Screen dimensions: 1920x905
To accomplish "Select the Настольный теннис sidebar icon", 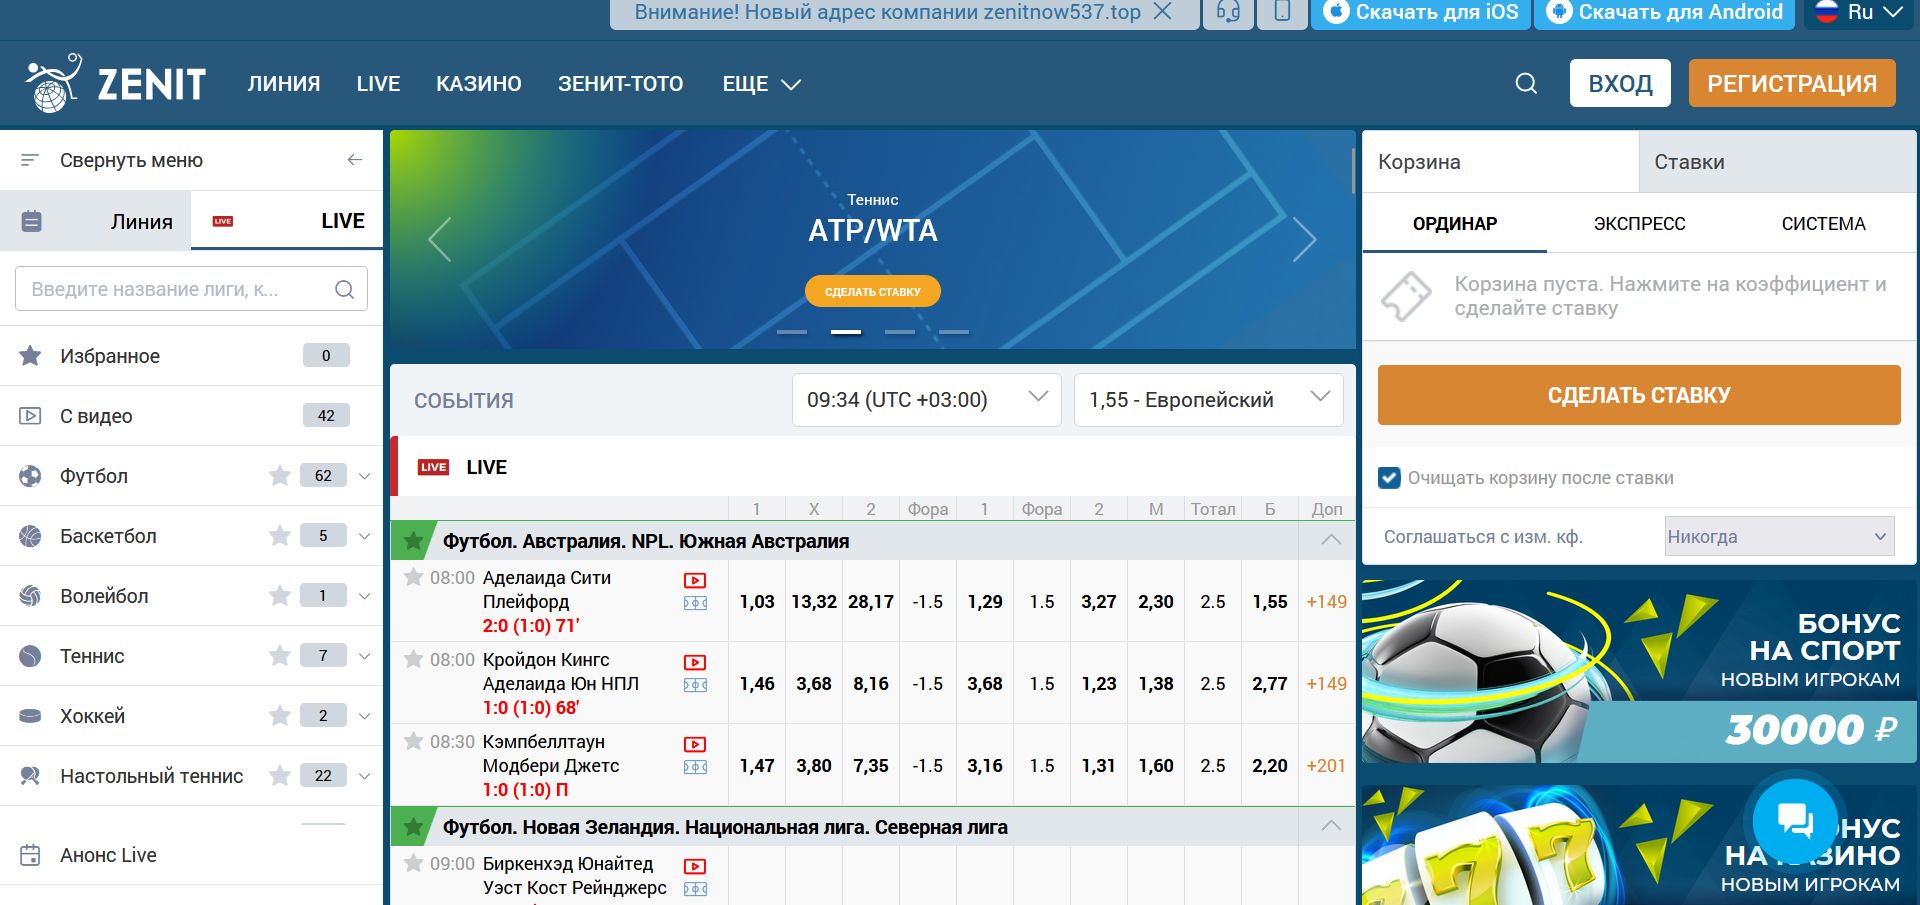I will [29, 775].
